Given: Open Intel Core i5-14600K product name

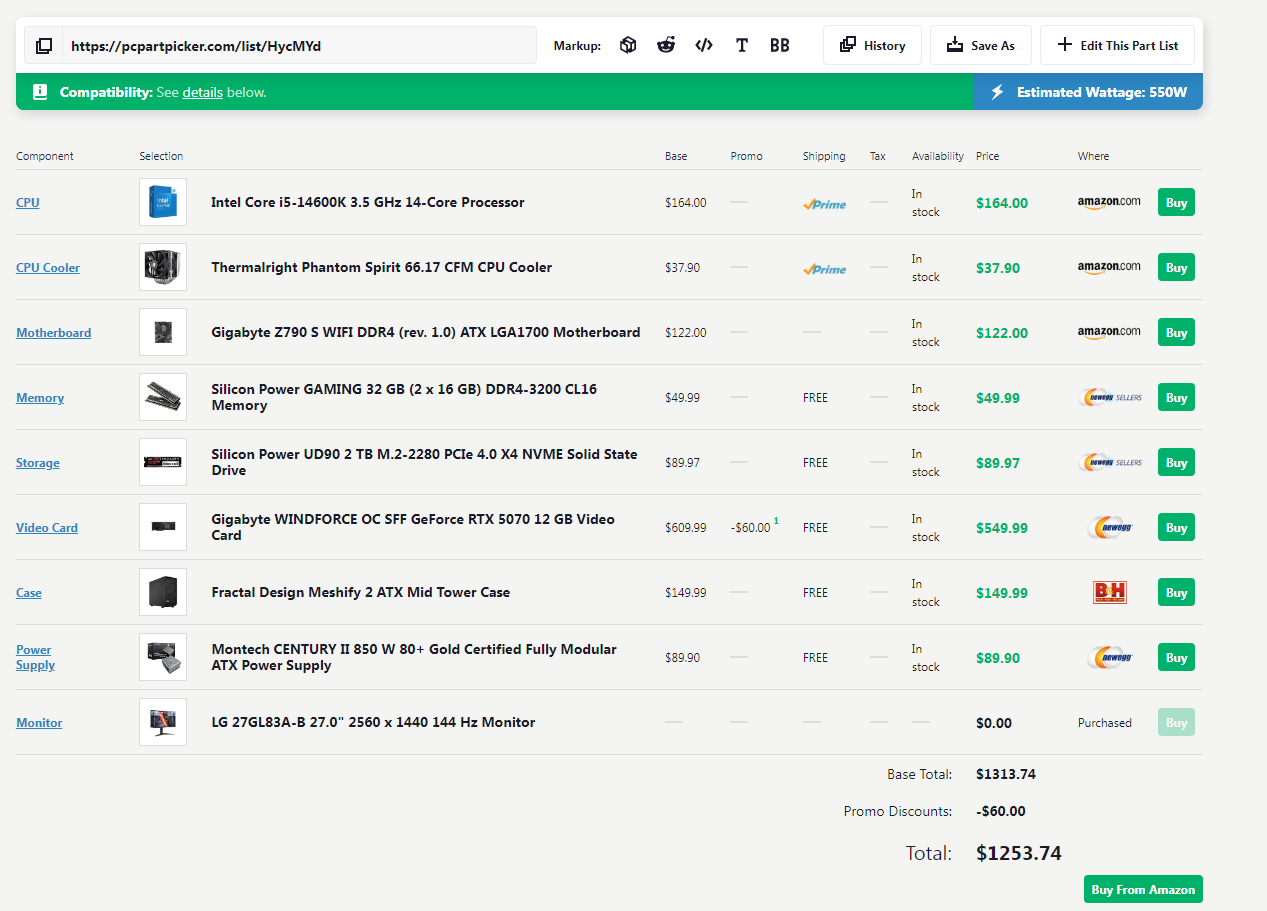Looking at the screenshot, I should [x=368, y=202].
